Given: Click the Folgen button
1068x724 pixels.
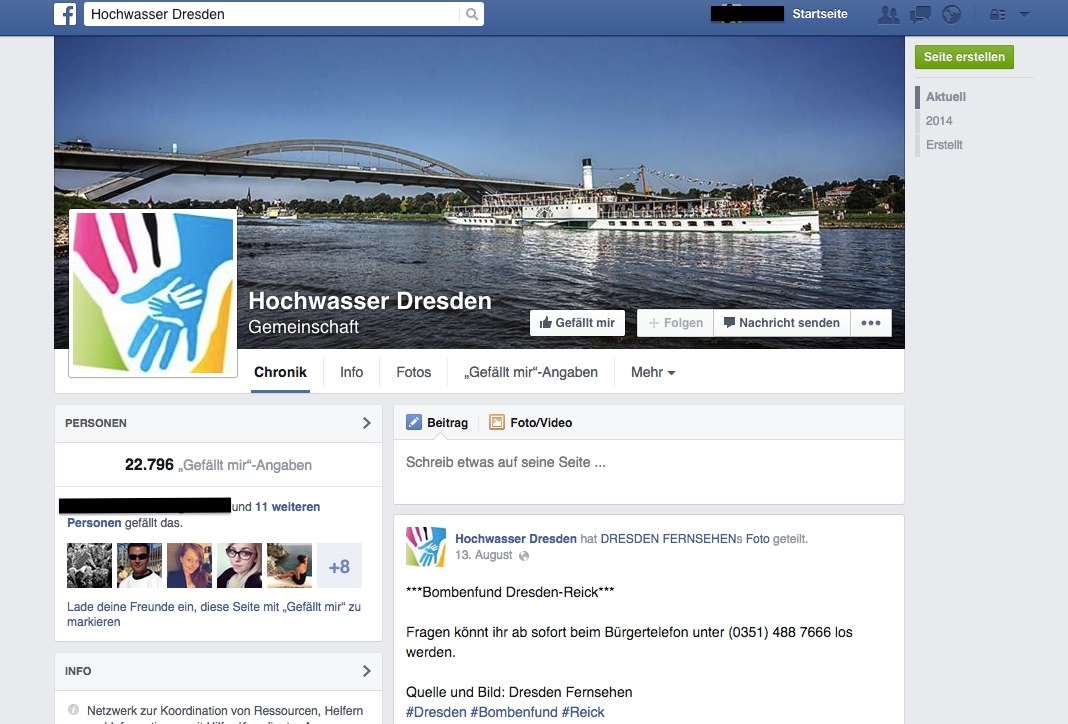Looking at the screenshot, I should [x=675, y=323].
